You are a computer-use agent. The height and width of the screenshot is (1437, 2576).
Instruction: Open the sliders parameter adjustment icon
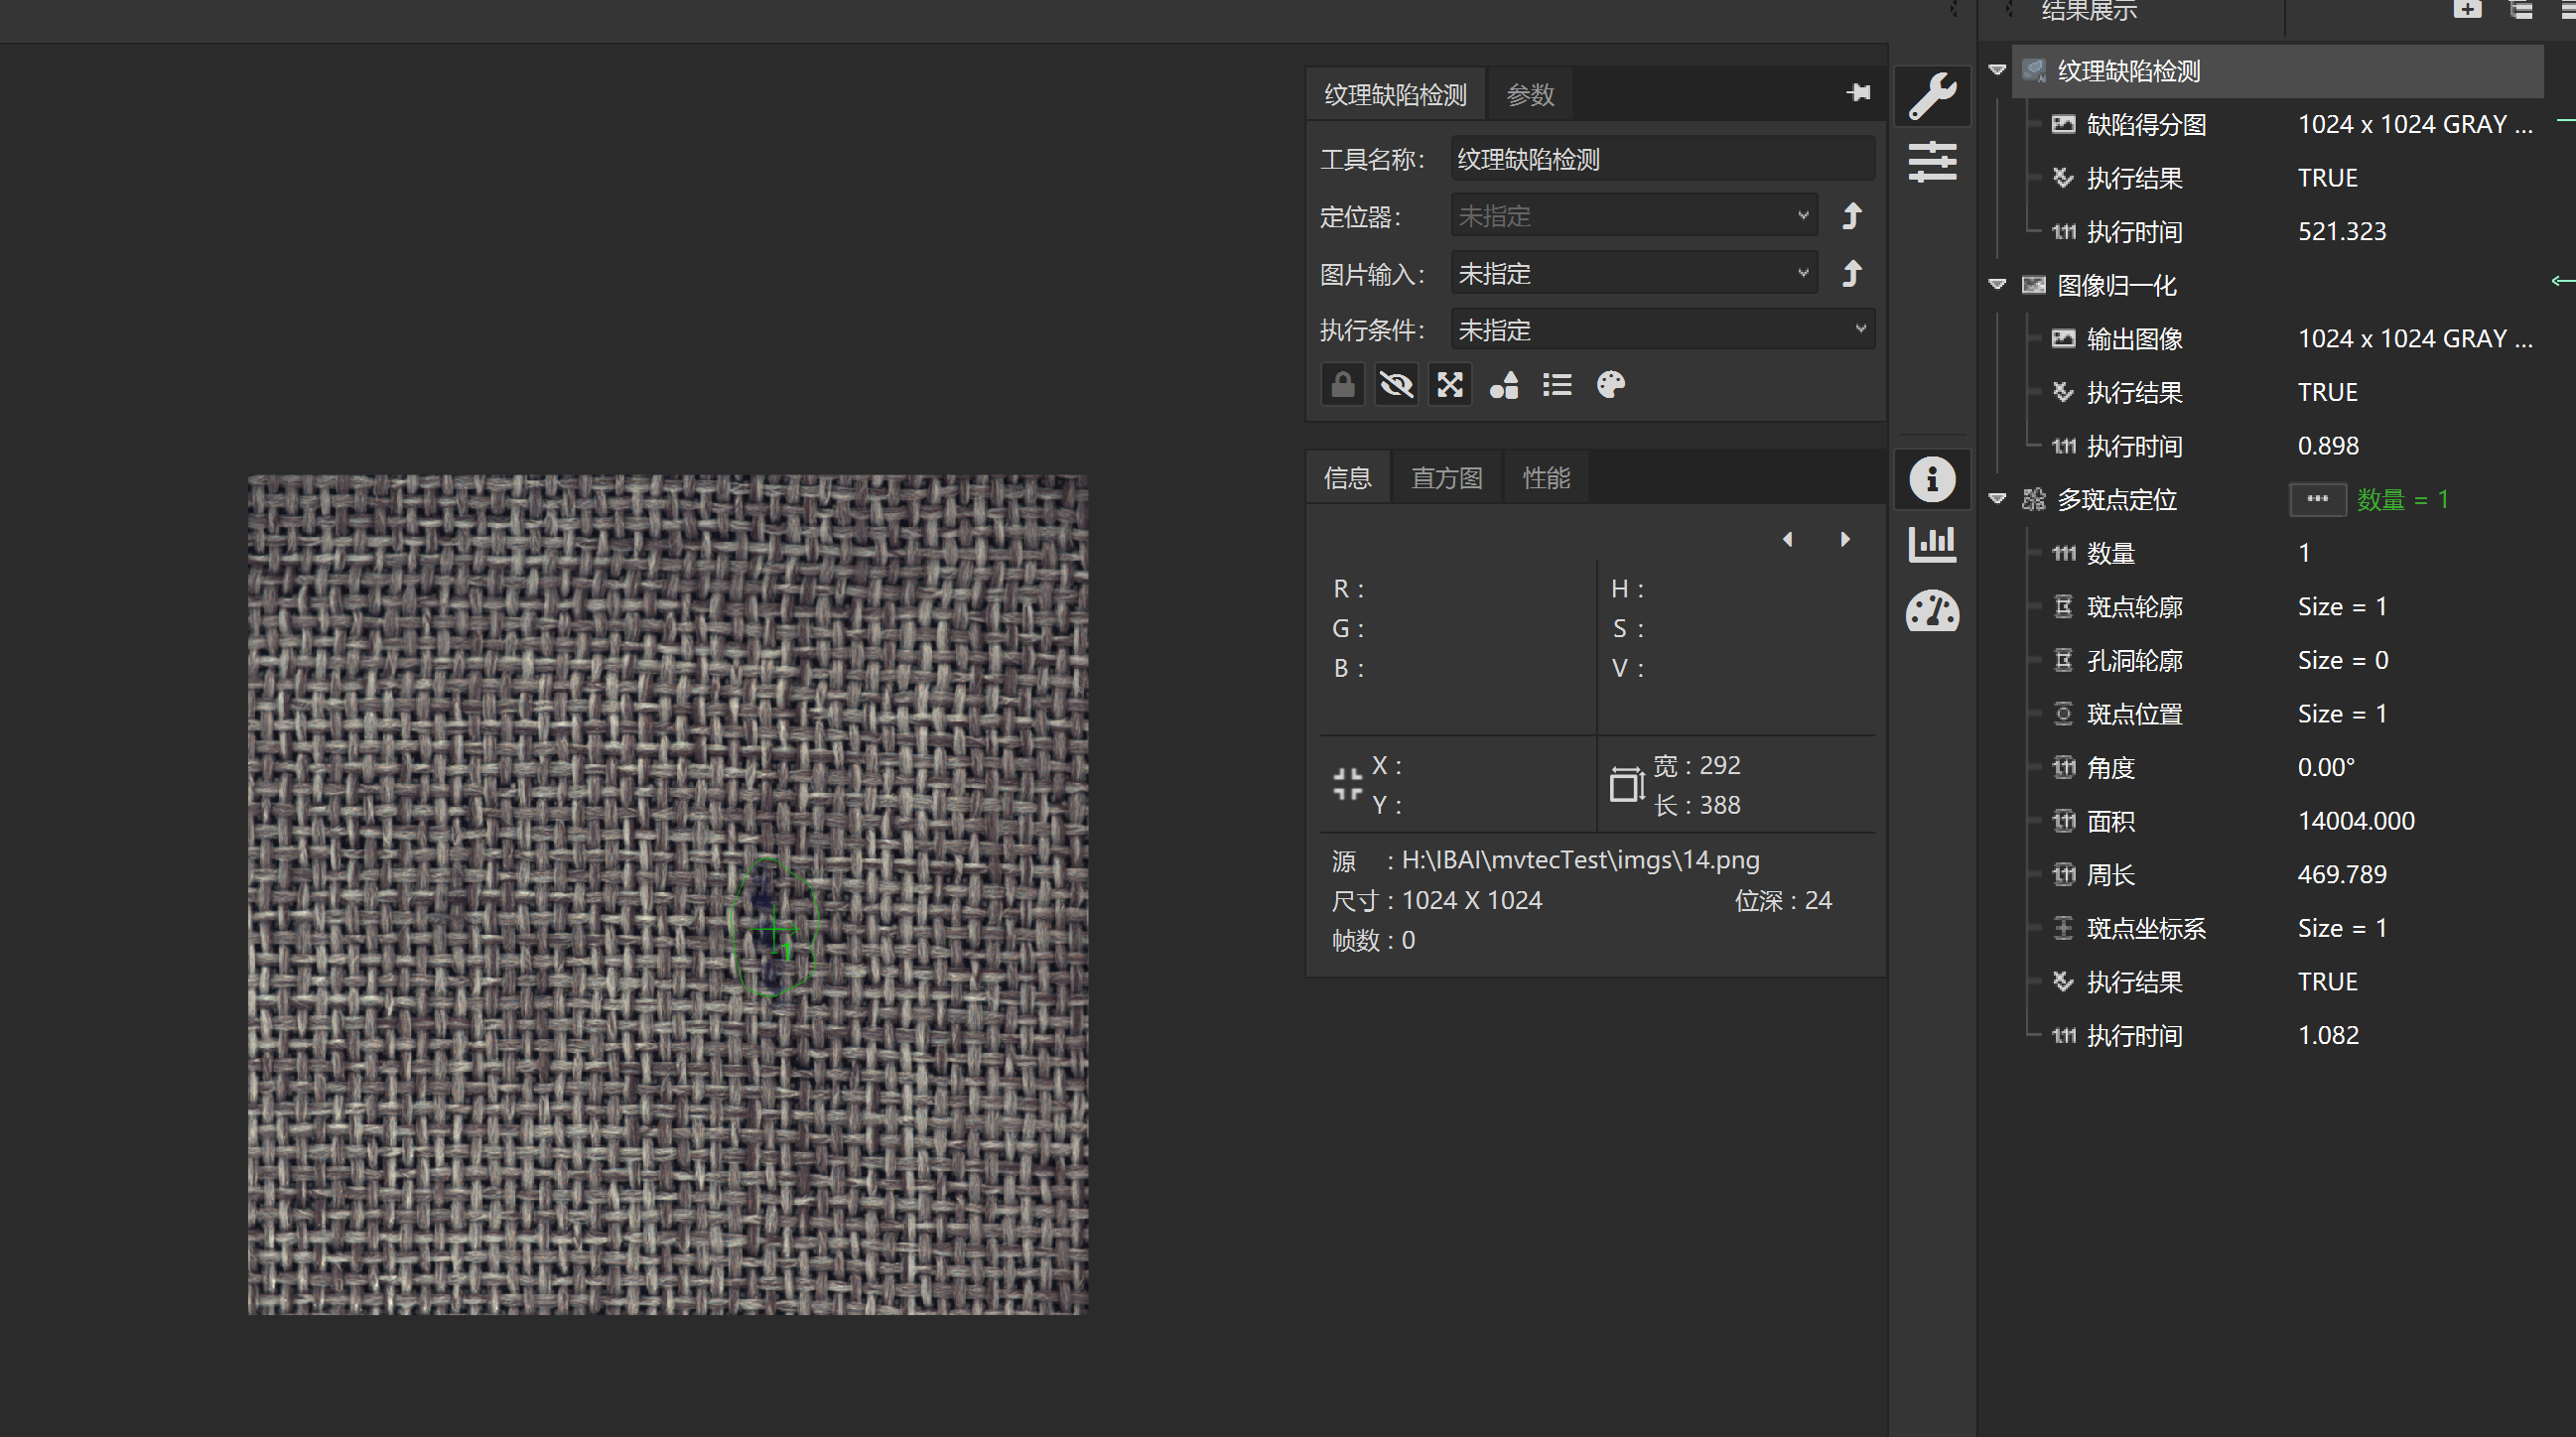click(x=1932, y=162)
